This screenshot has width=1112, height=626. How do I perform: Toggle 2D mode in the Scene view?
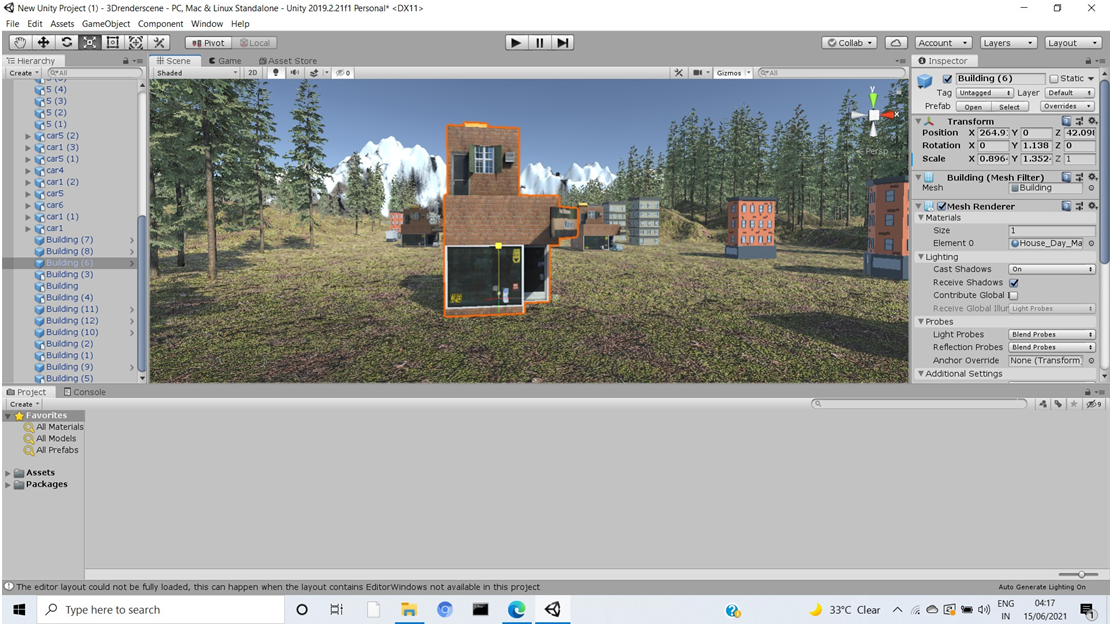253,72
